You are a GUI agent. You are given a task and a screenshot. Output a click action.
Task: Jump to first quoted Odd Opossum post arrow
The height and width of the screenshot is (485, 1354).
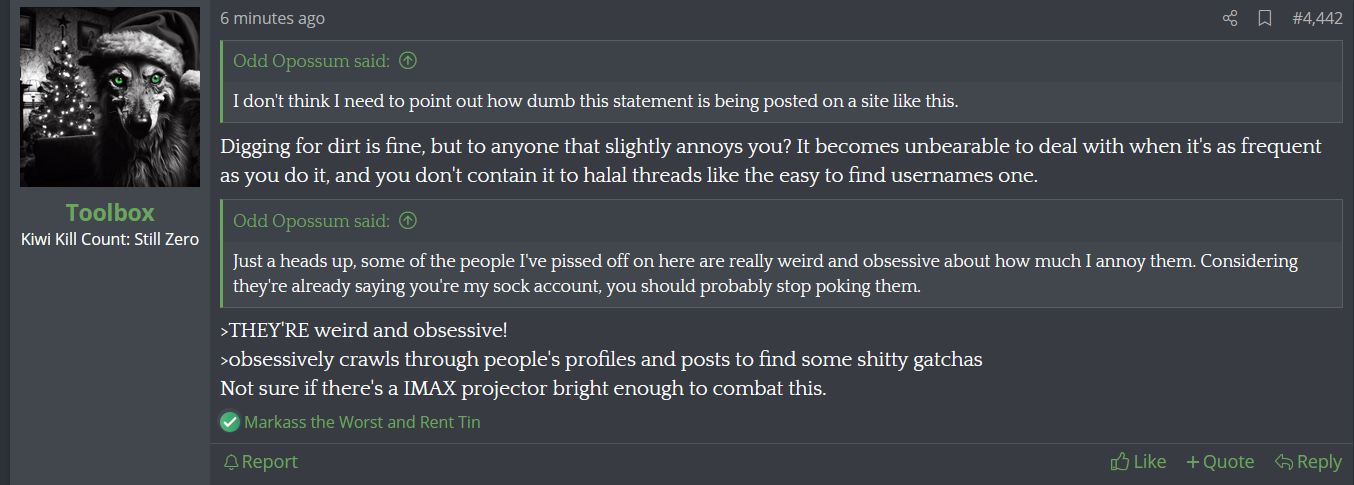pos(407,61)
